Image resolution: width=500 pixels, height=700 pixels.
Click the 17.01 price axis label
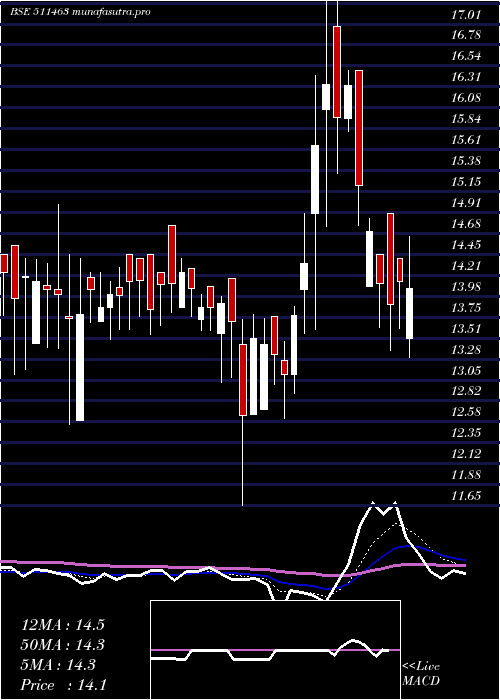pyautogui.click(x=466, y=15)
